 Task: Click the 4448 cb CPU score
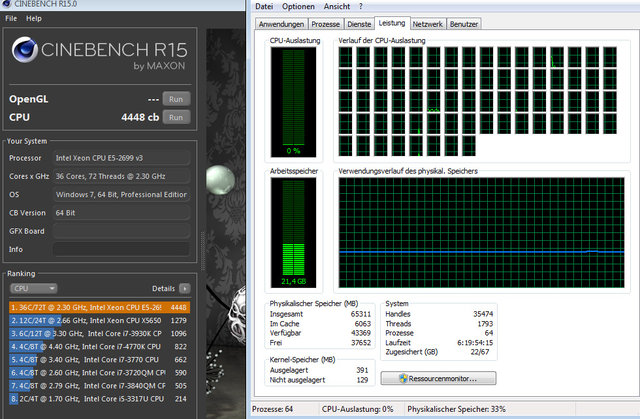pyautogui.click(x=140, y=117)
